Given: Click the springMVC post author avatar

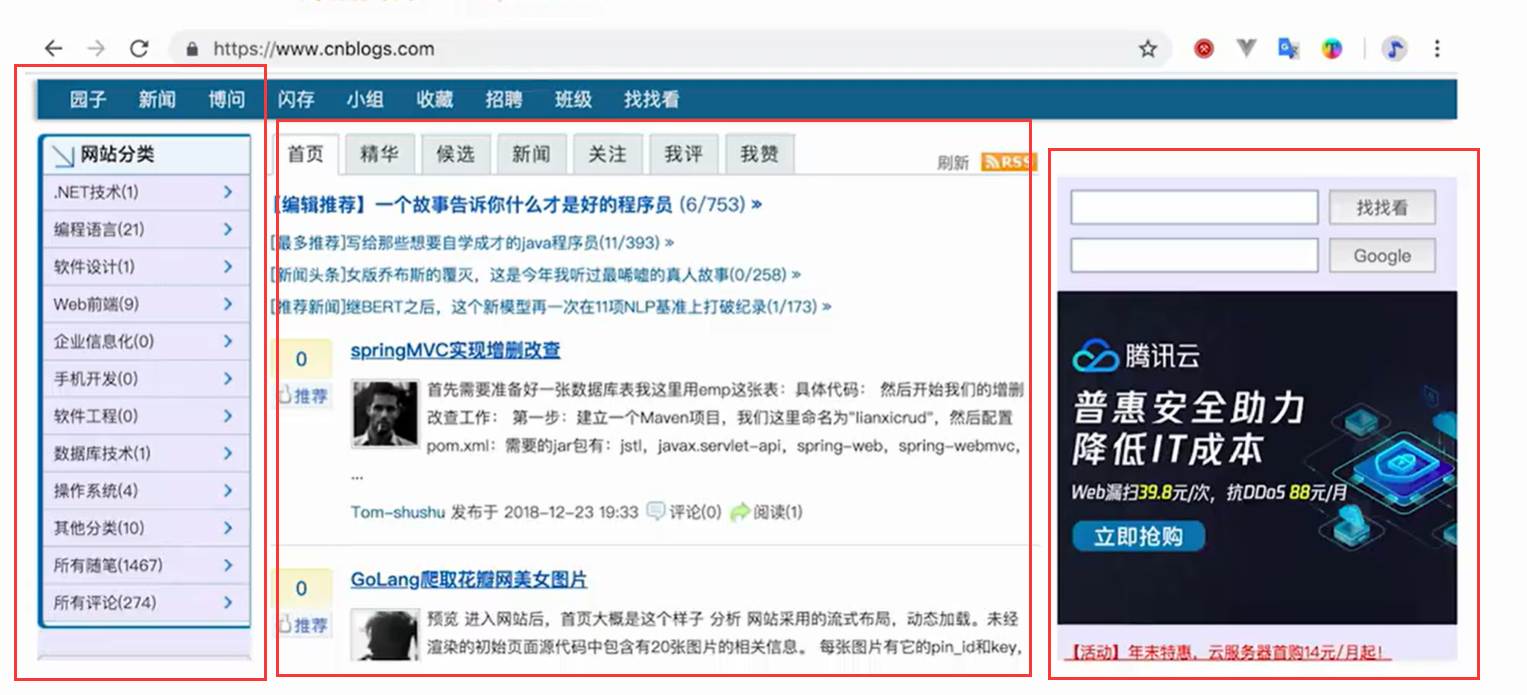Looking at the screenshot, I should point(385,413).
